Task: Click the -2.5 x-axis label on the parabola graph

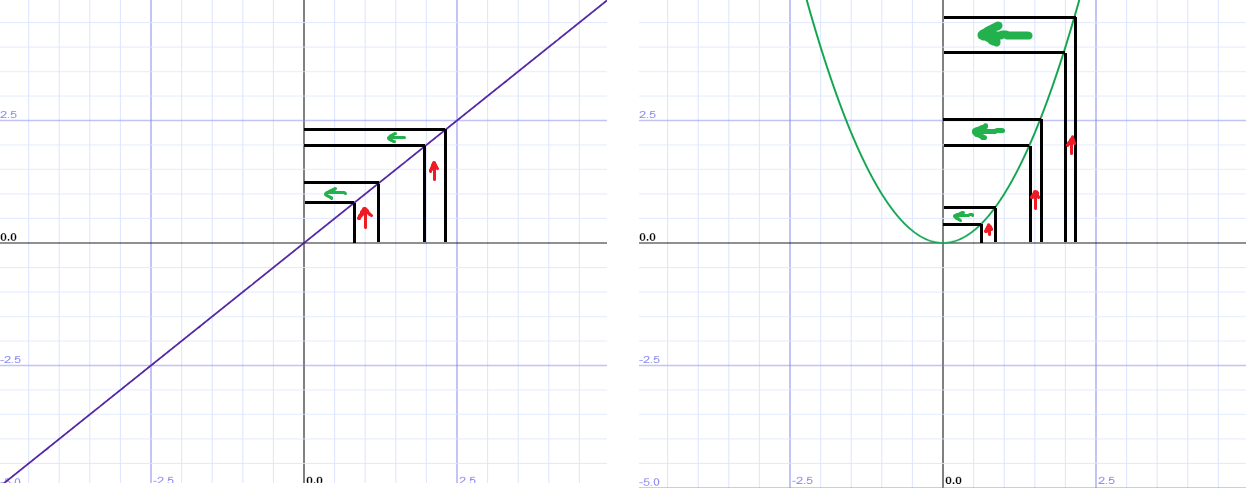Action: coord(802,480)
